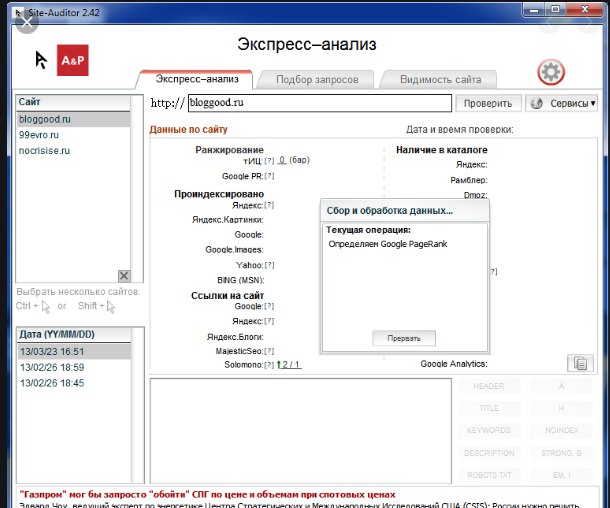Click the KEYWORDS button
The height and width of the screenshot is (508, 610).
489,430
